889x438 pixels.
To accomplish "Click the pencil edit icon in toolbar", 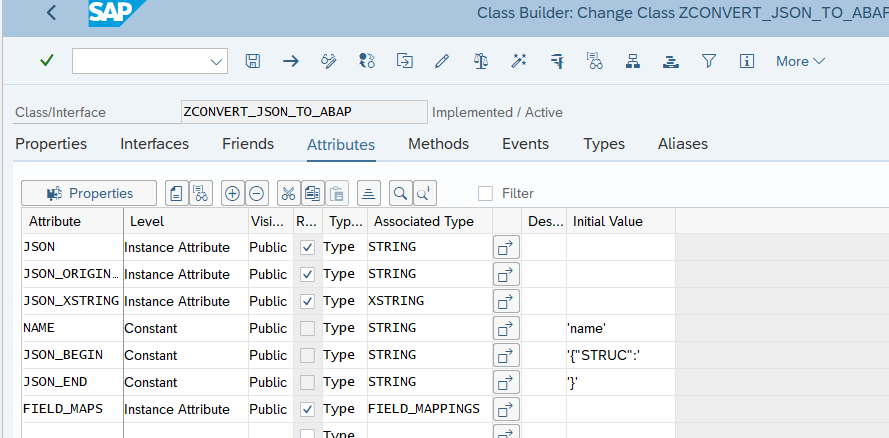I will click(x=442, y=61).
